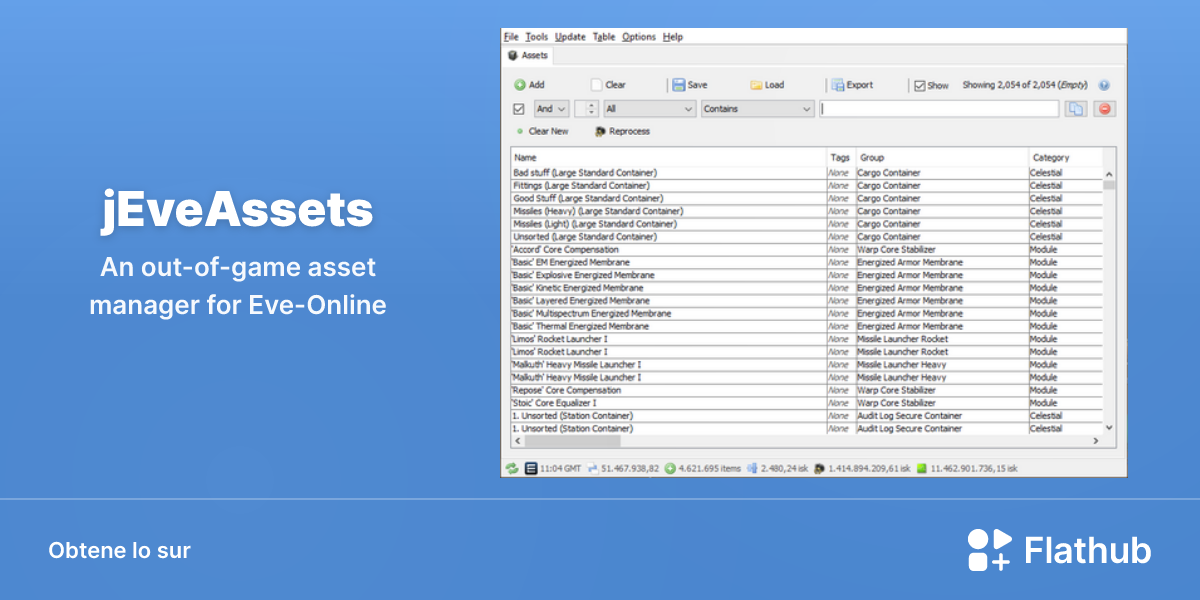Open the Tools menu
The width and height of the screenshot is (1200, 600).
(537, 37)
